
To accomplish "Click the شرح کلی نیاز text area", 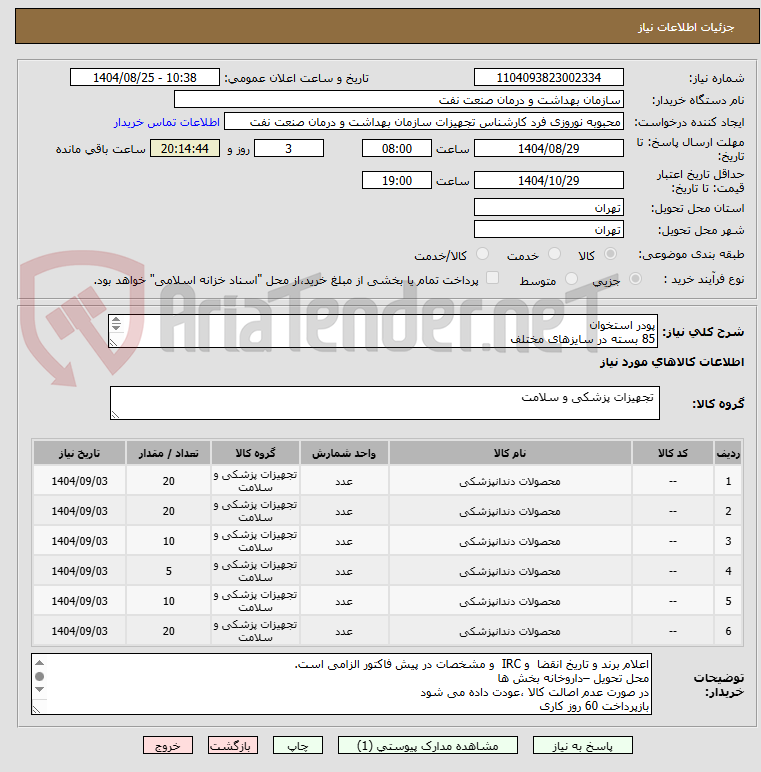I will tap(383, 331).
